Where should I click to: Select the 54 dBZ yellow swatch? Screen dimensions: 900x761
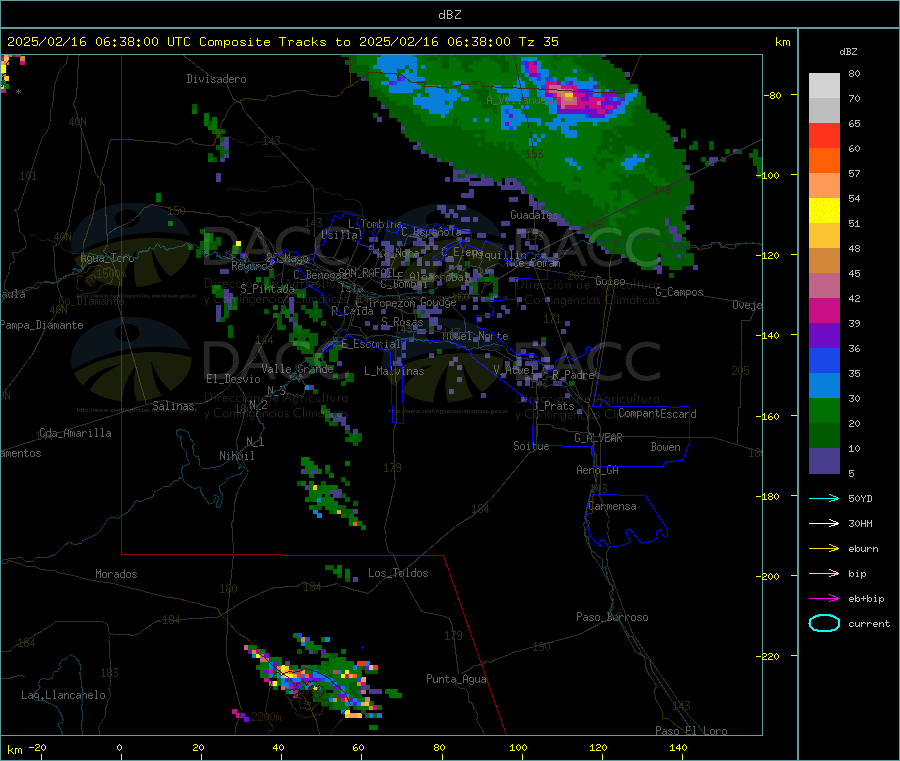[824, 211]
